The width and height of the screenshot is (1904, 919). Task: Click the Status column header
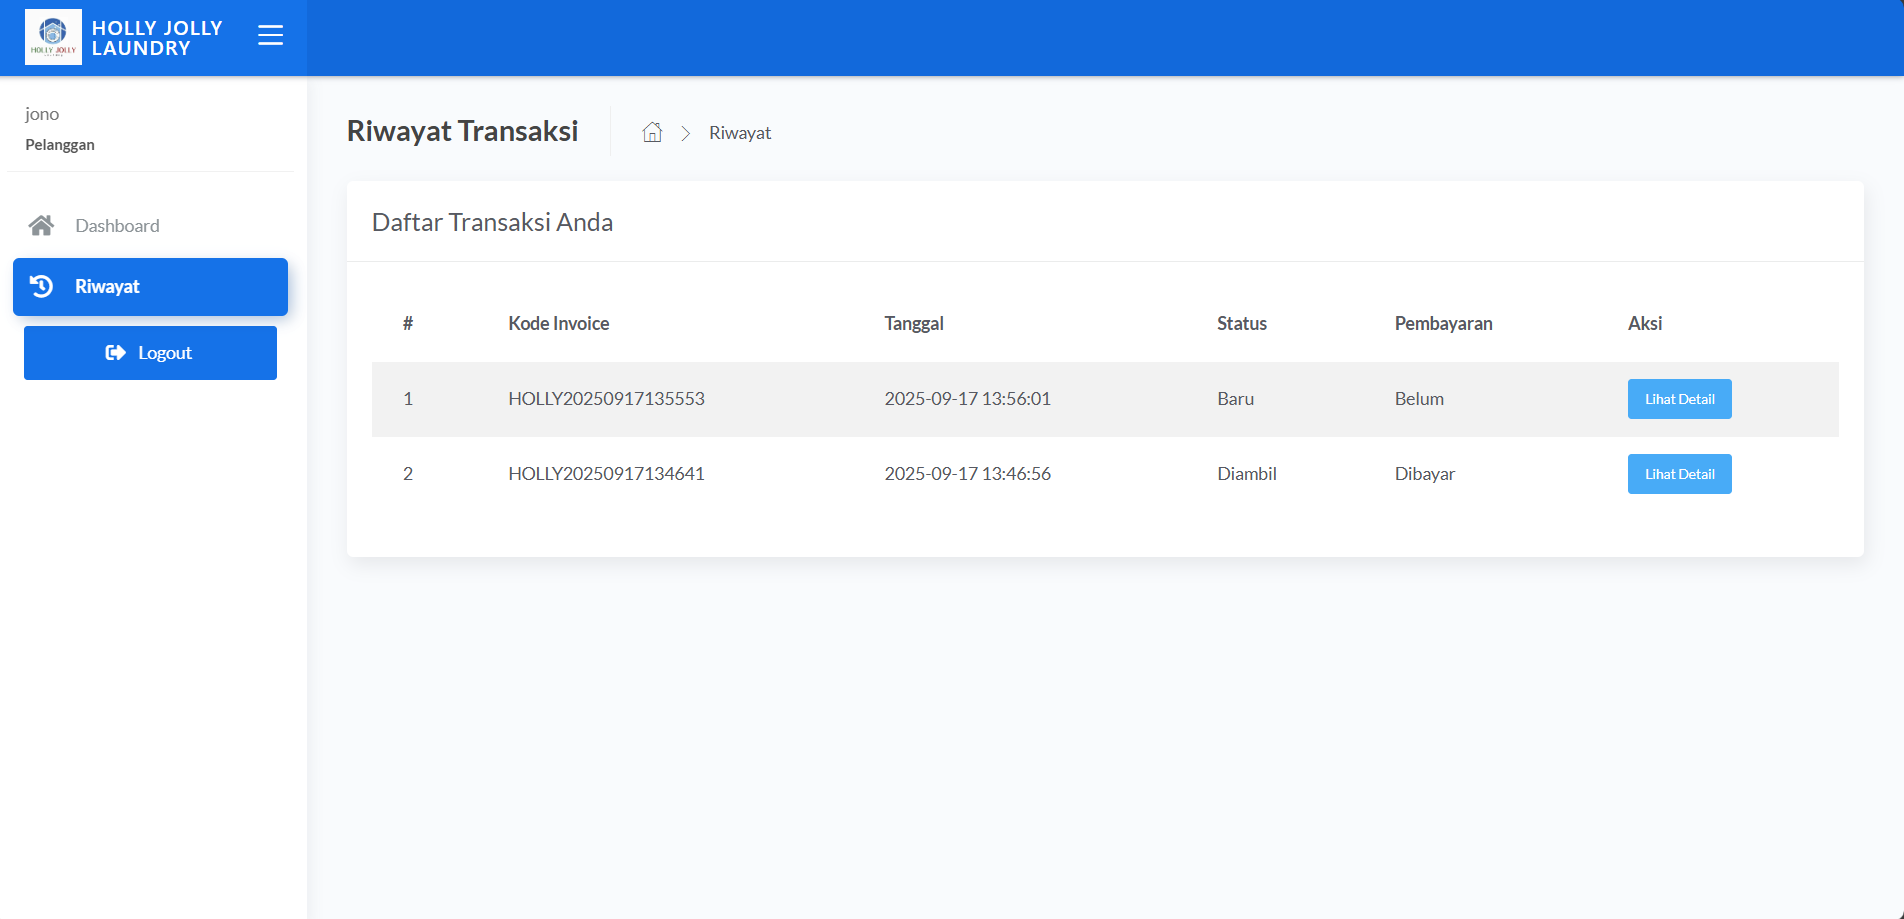1241,324
